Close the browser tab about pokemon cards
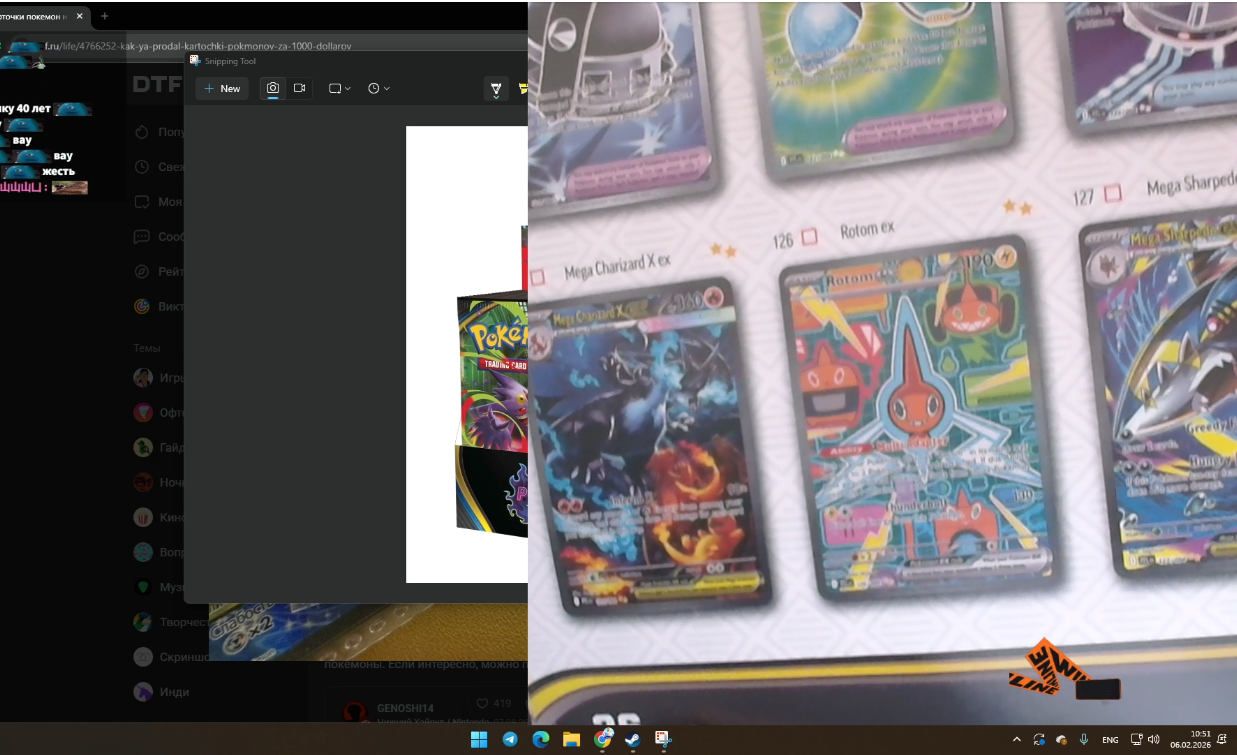This screenshot has width=1237, height=755. (80, 16)
